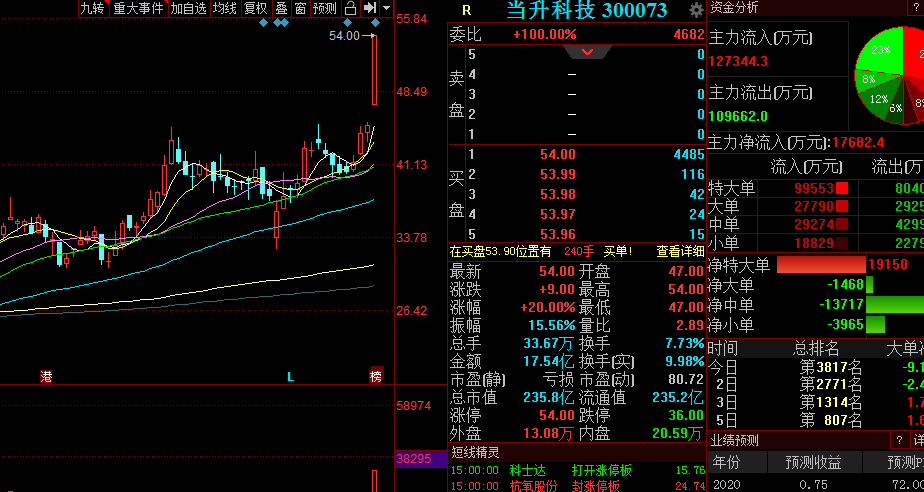Open help icon in 业绩预测 panel

point(899,441)
